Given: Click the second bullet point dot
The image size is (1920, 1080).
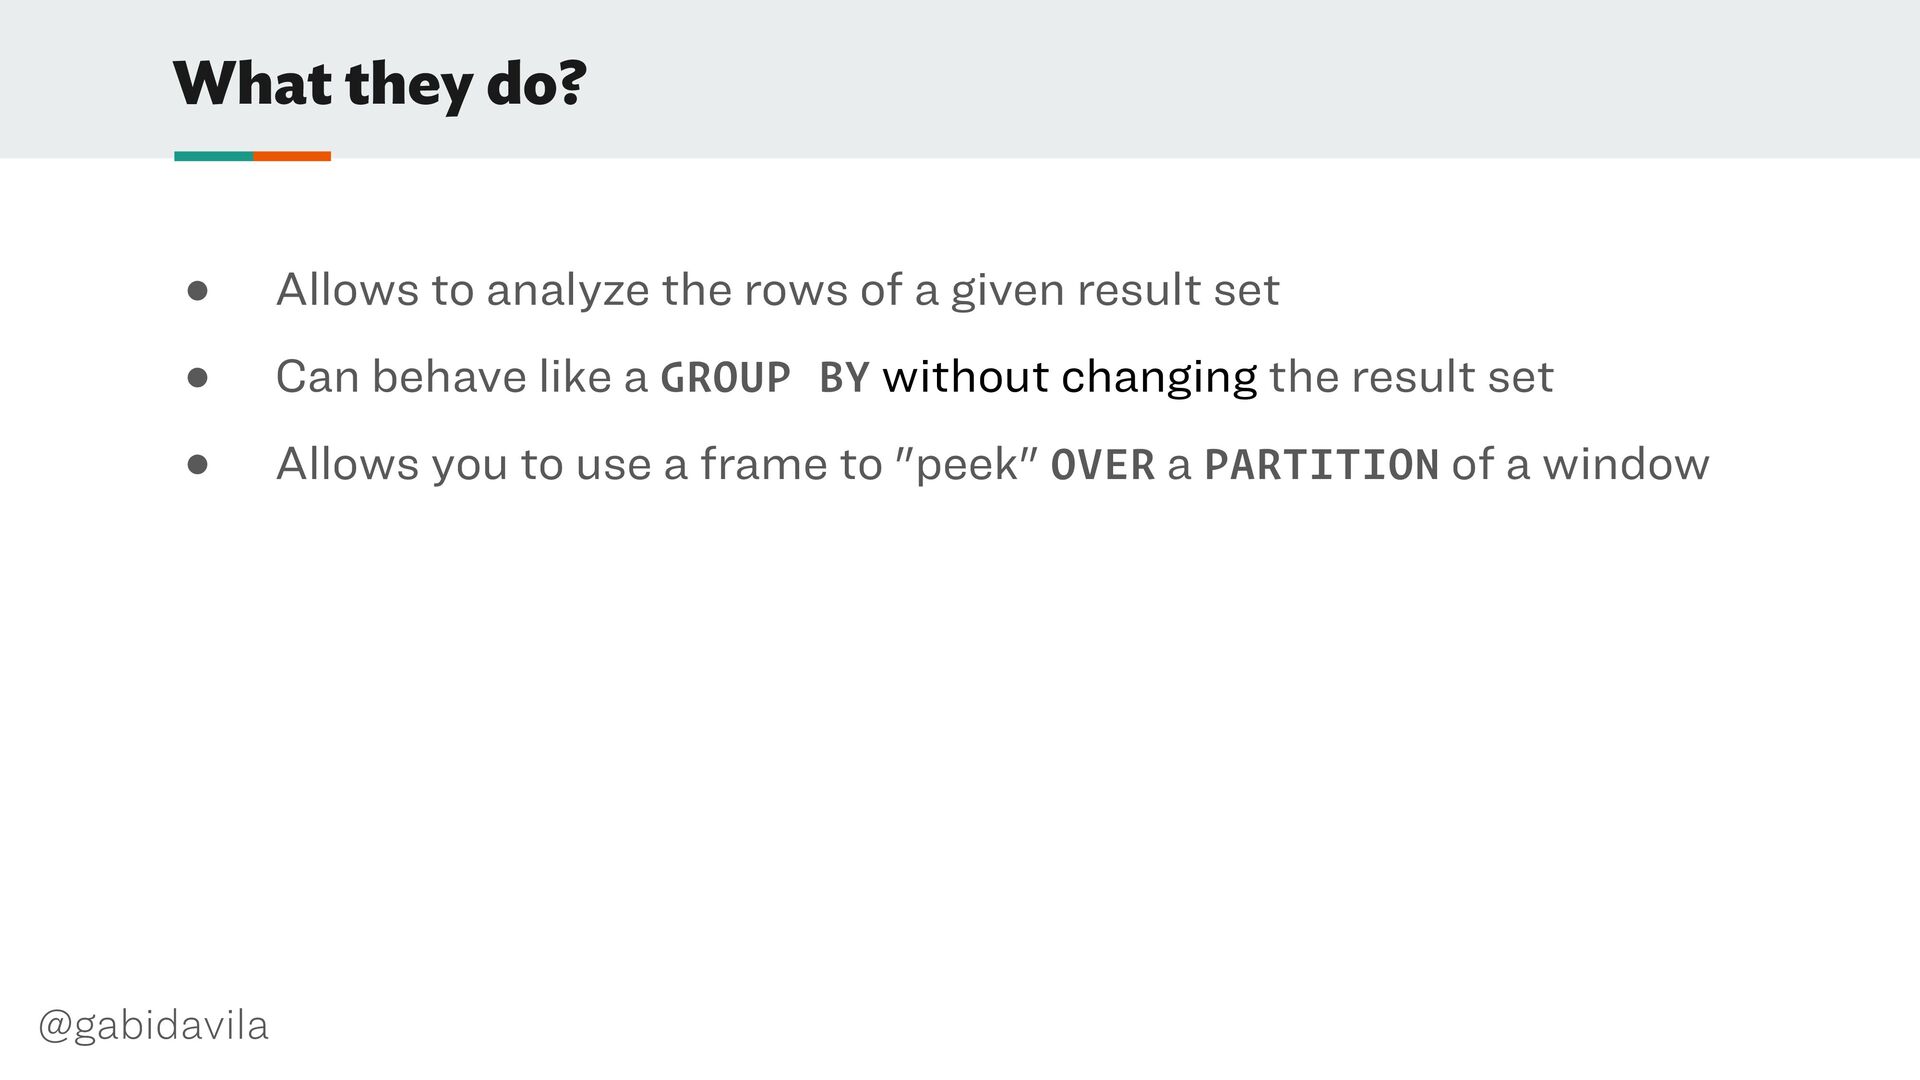Looking at the screenshot, I should tap(197, 378).
